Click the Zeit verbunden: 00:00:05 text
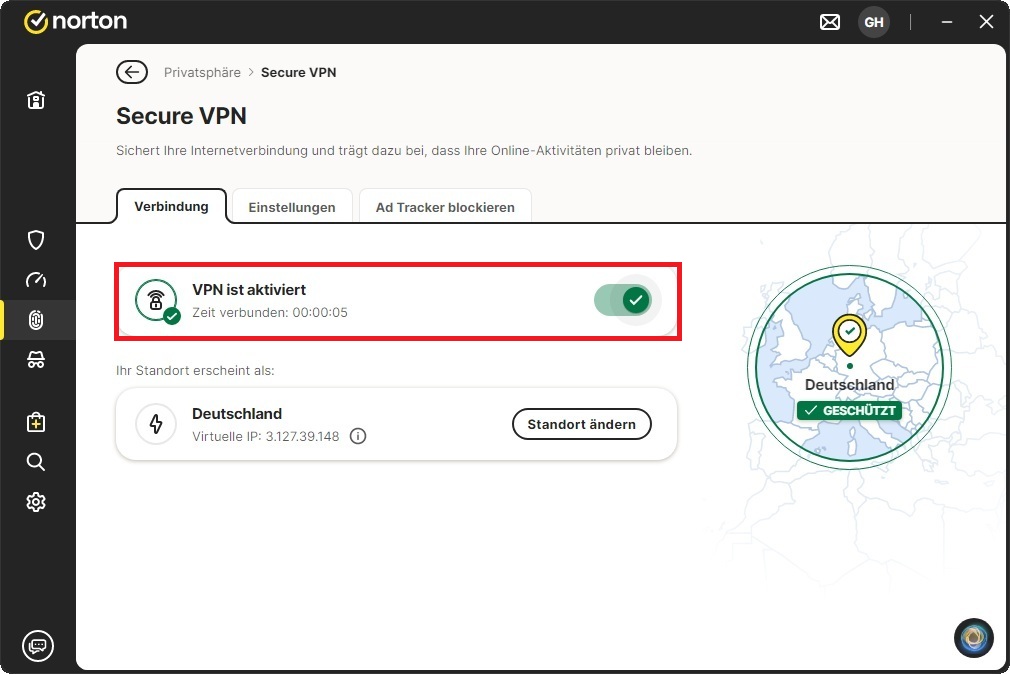Viewport: 1010px width, 674px height. pyautogui.click(x=270, y=313)
